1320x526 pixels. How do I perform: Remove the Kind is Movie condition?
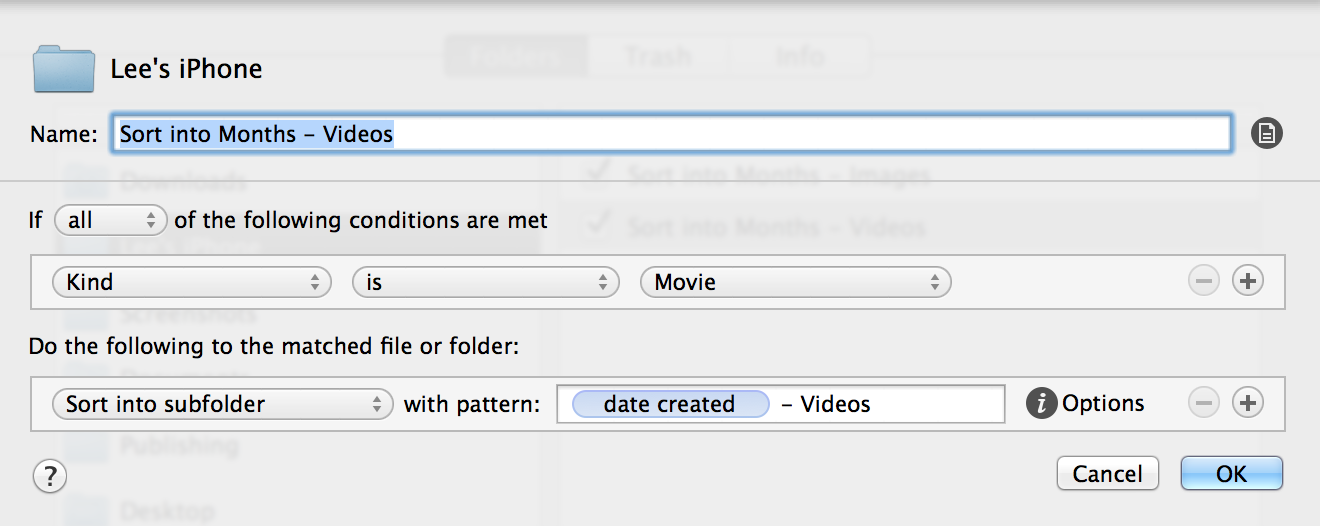(1203, 282)
